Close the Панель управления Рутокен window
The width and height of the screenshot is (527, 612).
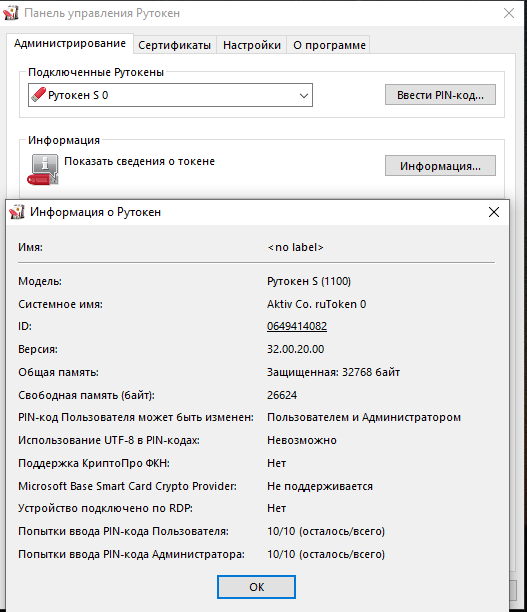(x=509, y=13)
